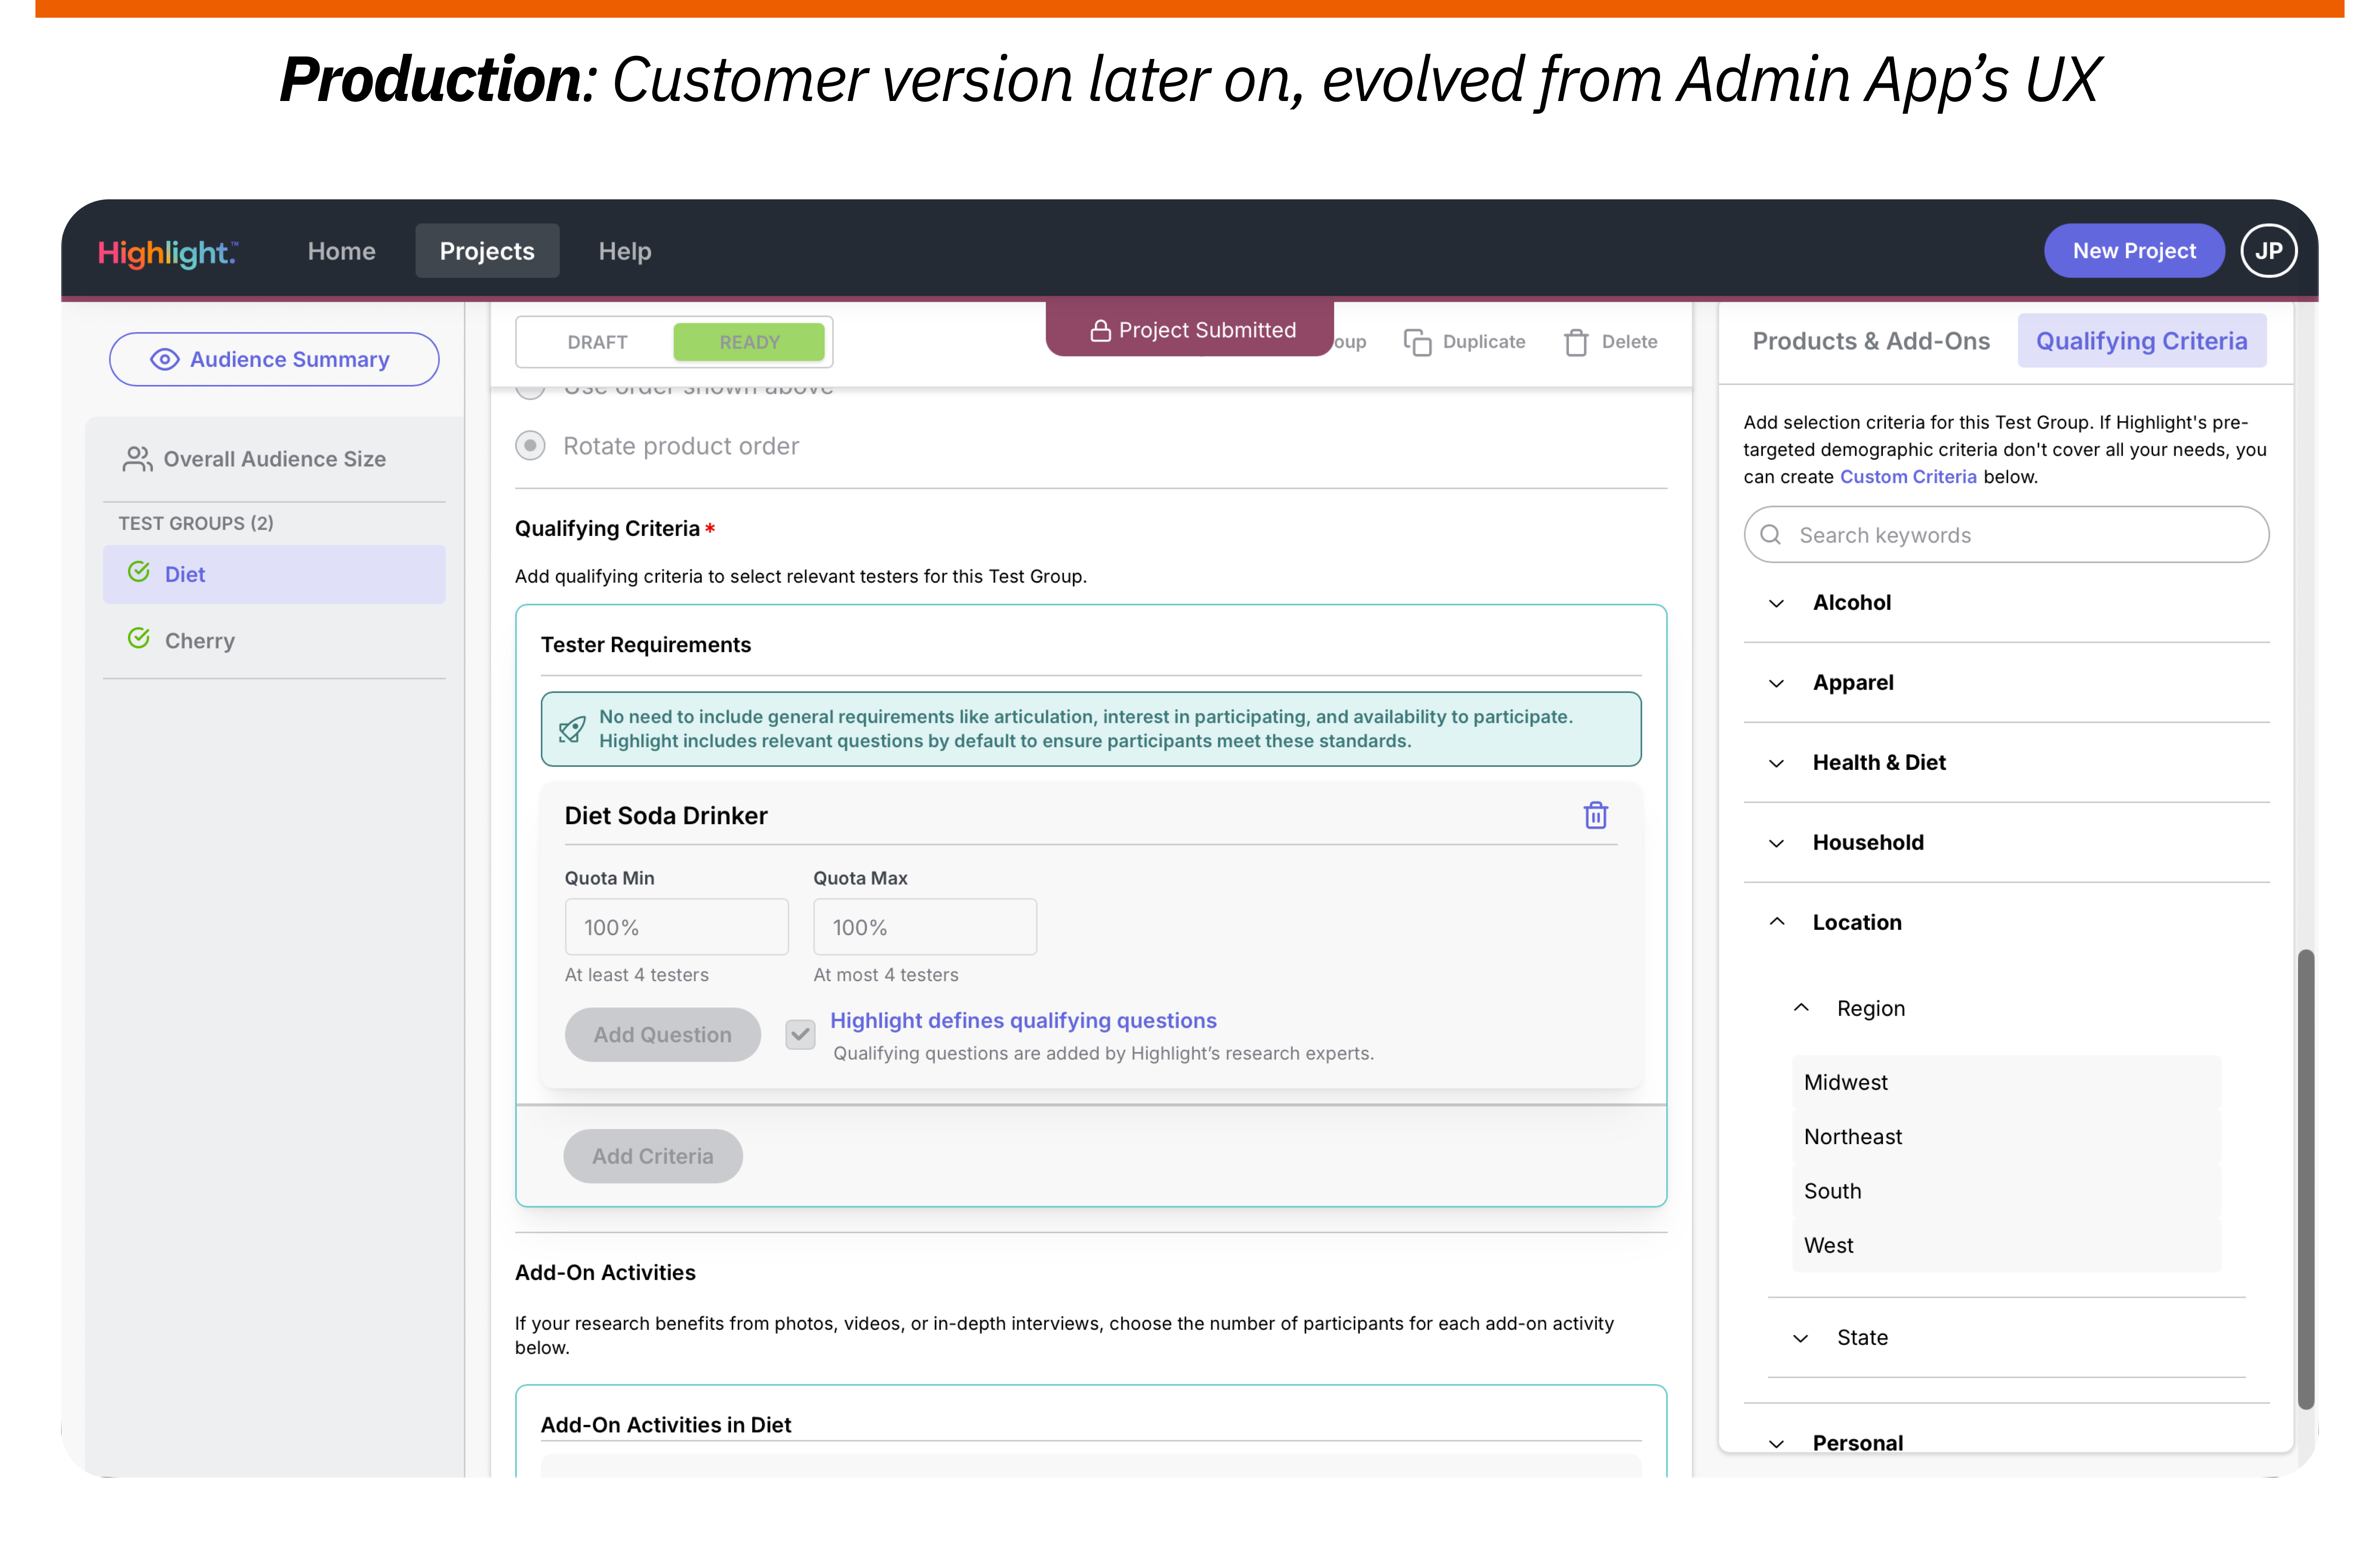Viewport: 2380px width, 1553px height.
Task: Click the green check icon next to Diet
Action: click(139, 572)
